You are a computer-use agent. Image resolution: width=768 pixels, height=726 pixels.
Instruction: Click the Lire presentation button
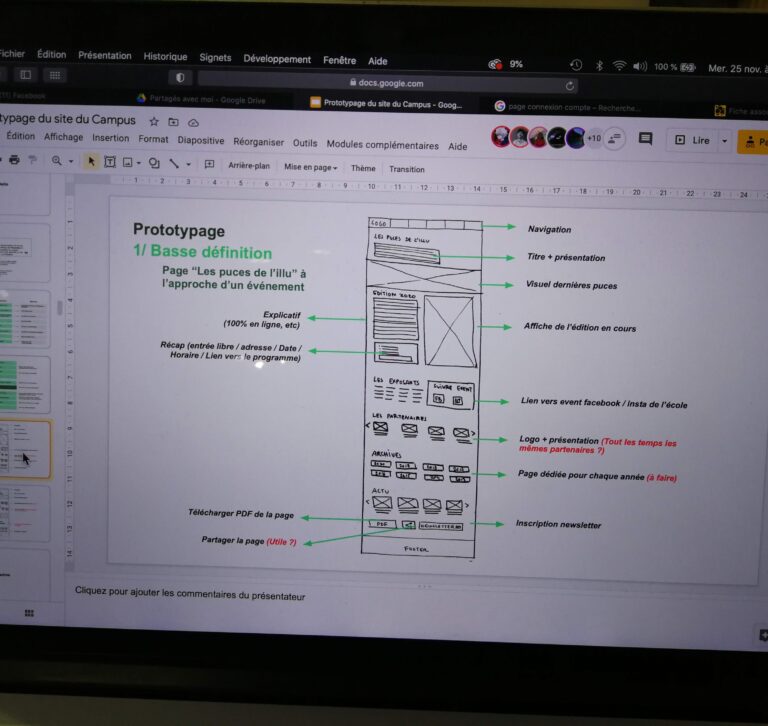tap(692, 141)
